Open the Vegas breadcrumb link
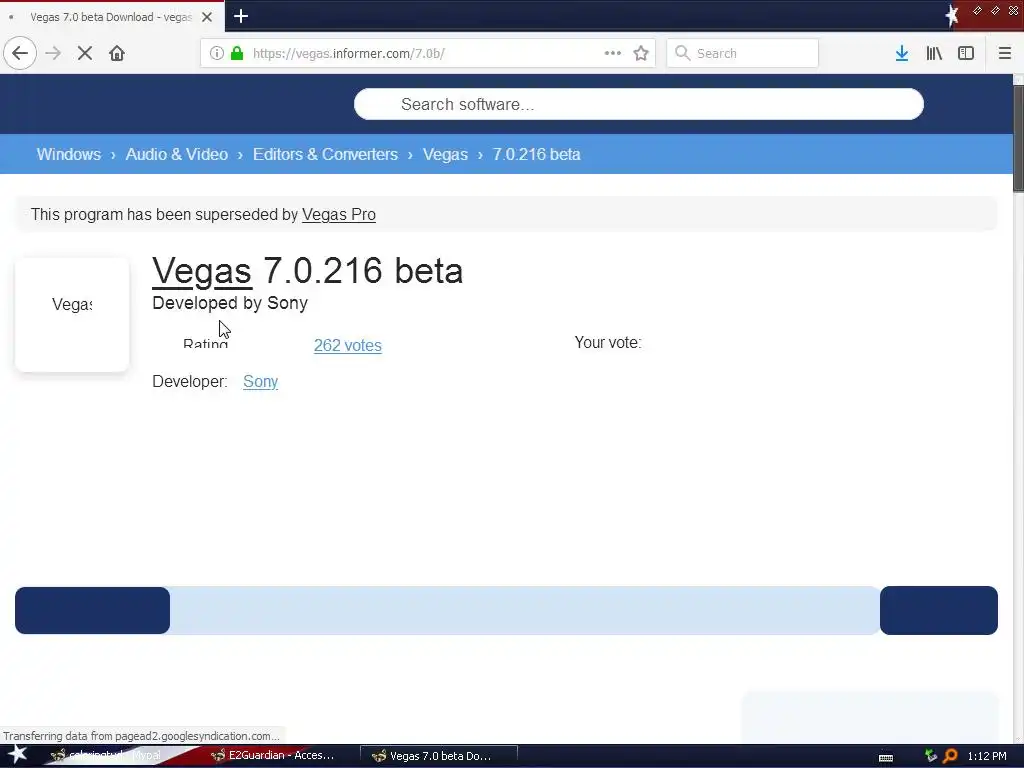The image size is (1024, 768). 445,154
